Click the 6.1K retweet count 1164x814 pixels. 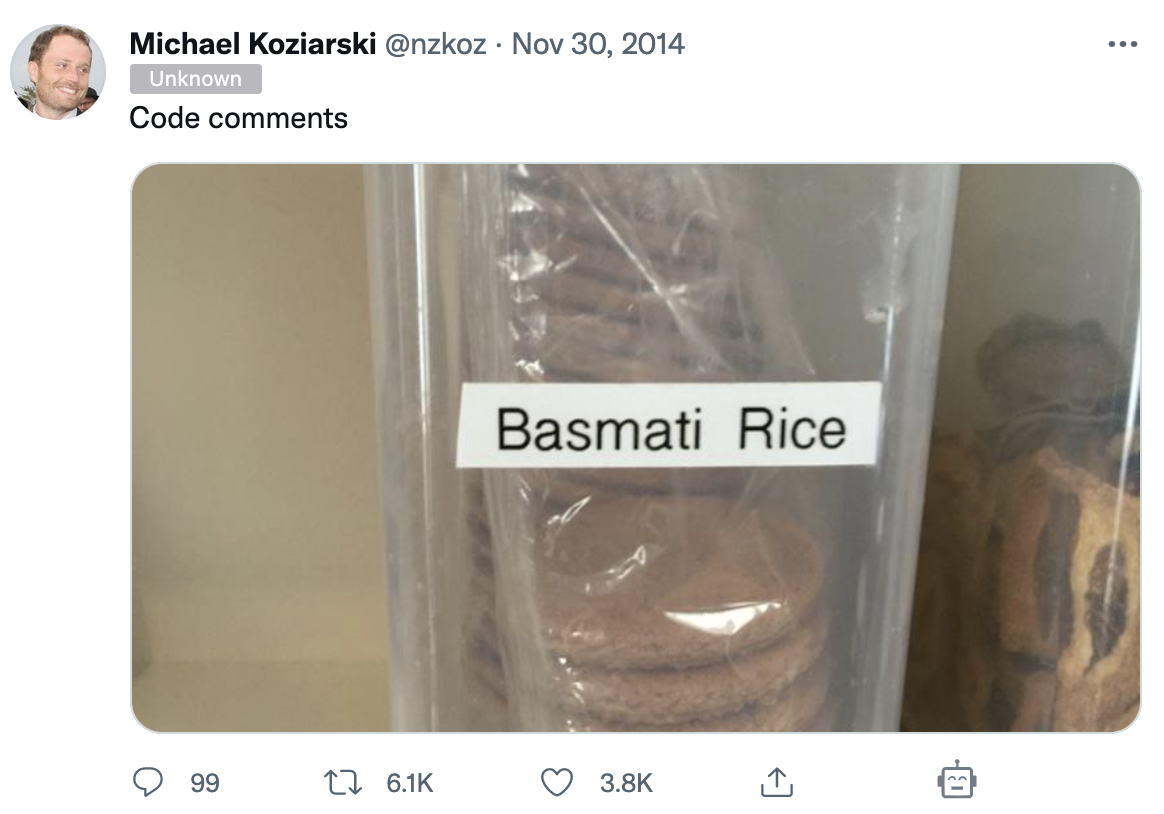(409, 783)
